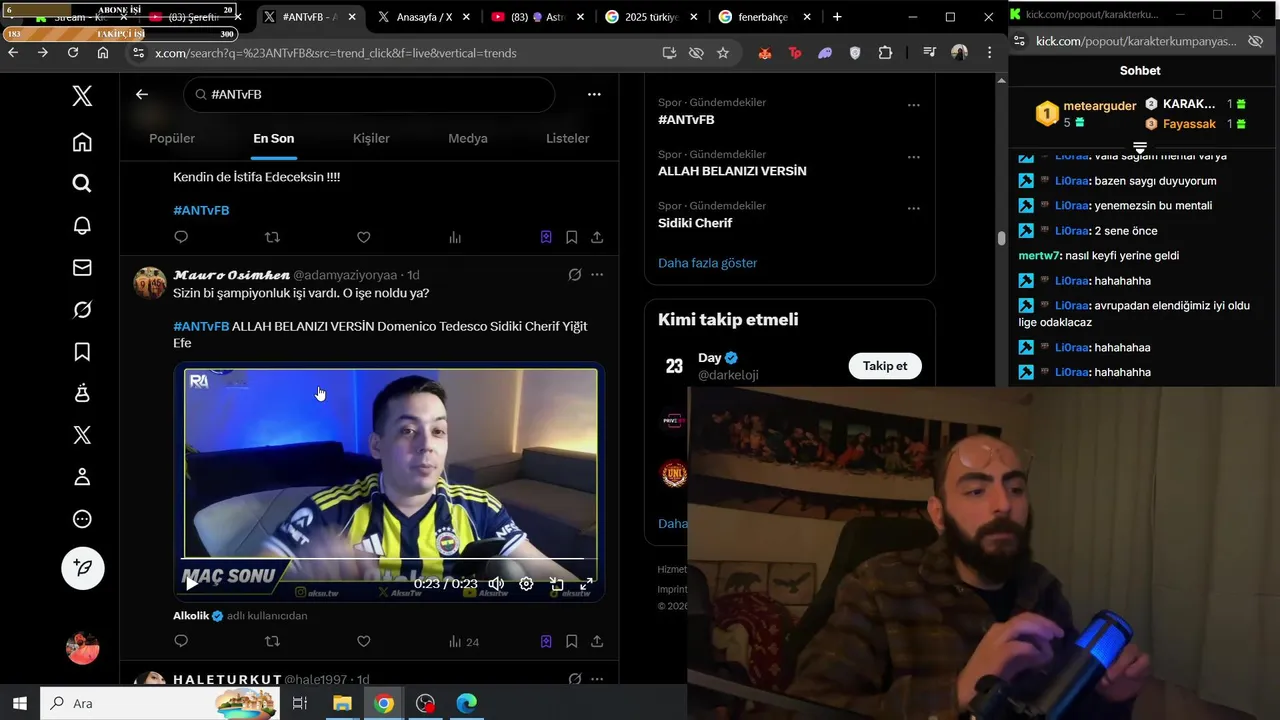Open Microsoft Edge from taskbar
Image resolution: width=1280 pixels, height=720 pixels.
click(467, 703)
